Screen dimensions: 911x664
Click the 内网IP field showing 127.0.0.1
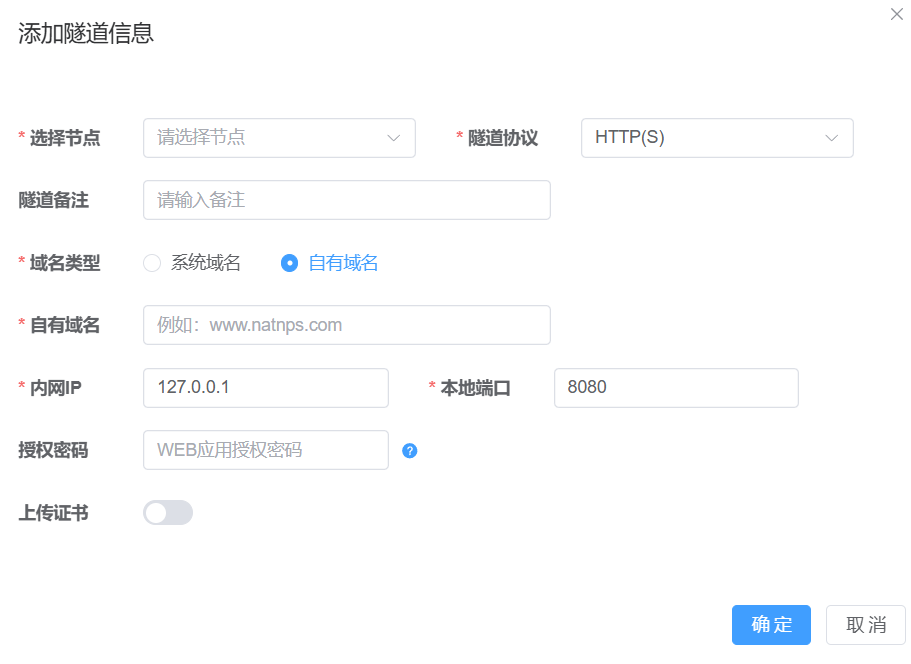(x=265, y=388)
